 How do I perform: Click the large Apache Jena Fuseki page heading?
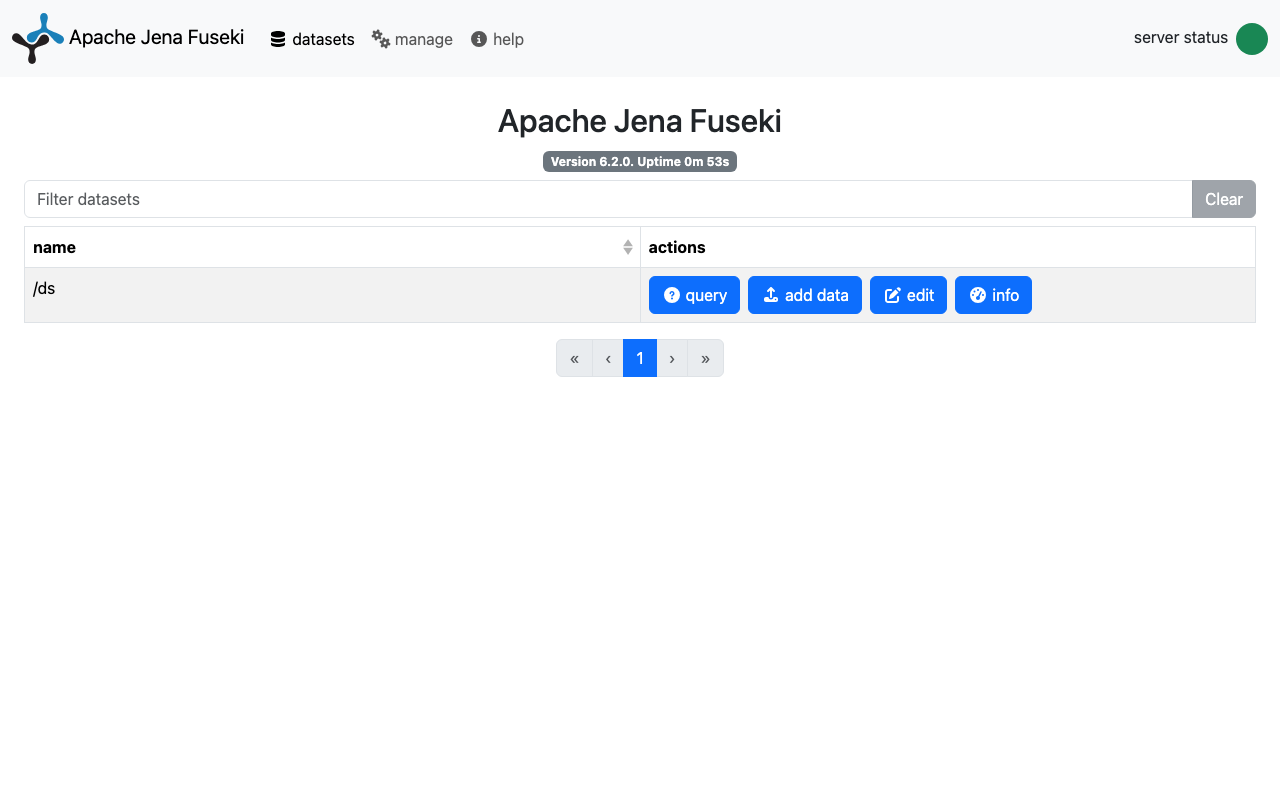[x=640, y=121]
